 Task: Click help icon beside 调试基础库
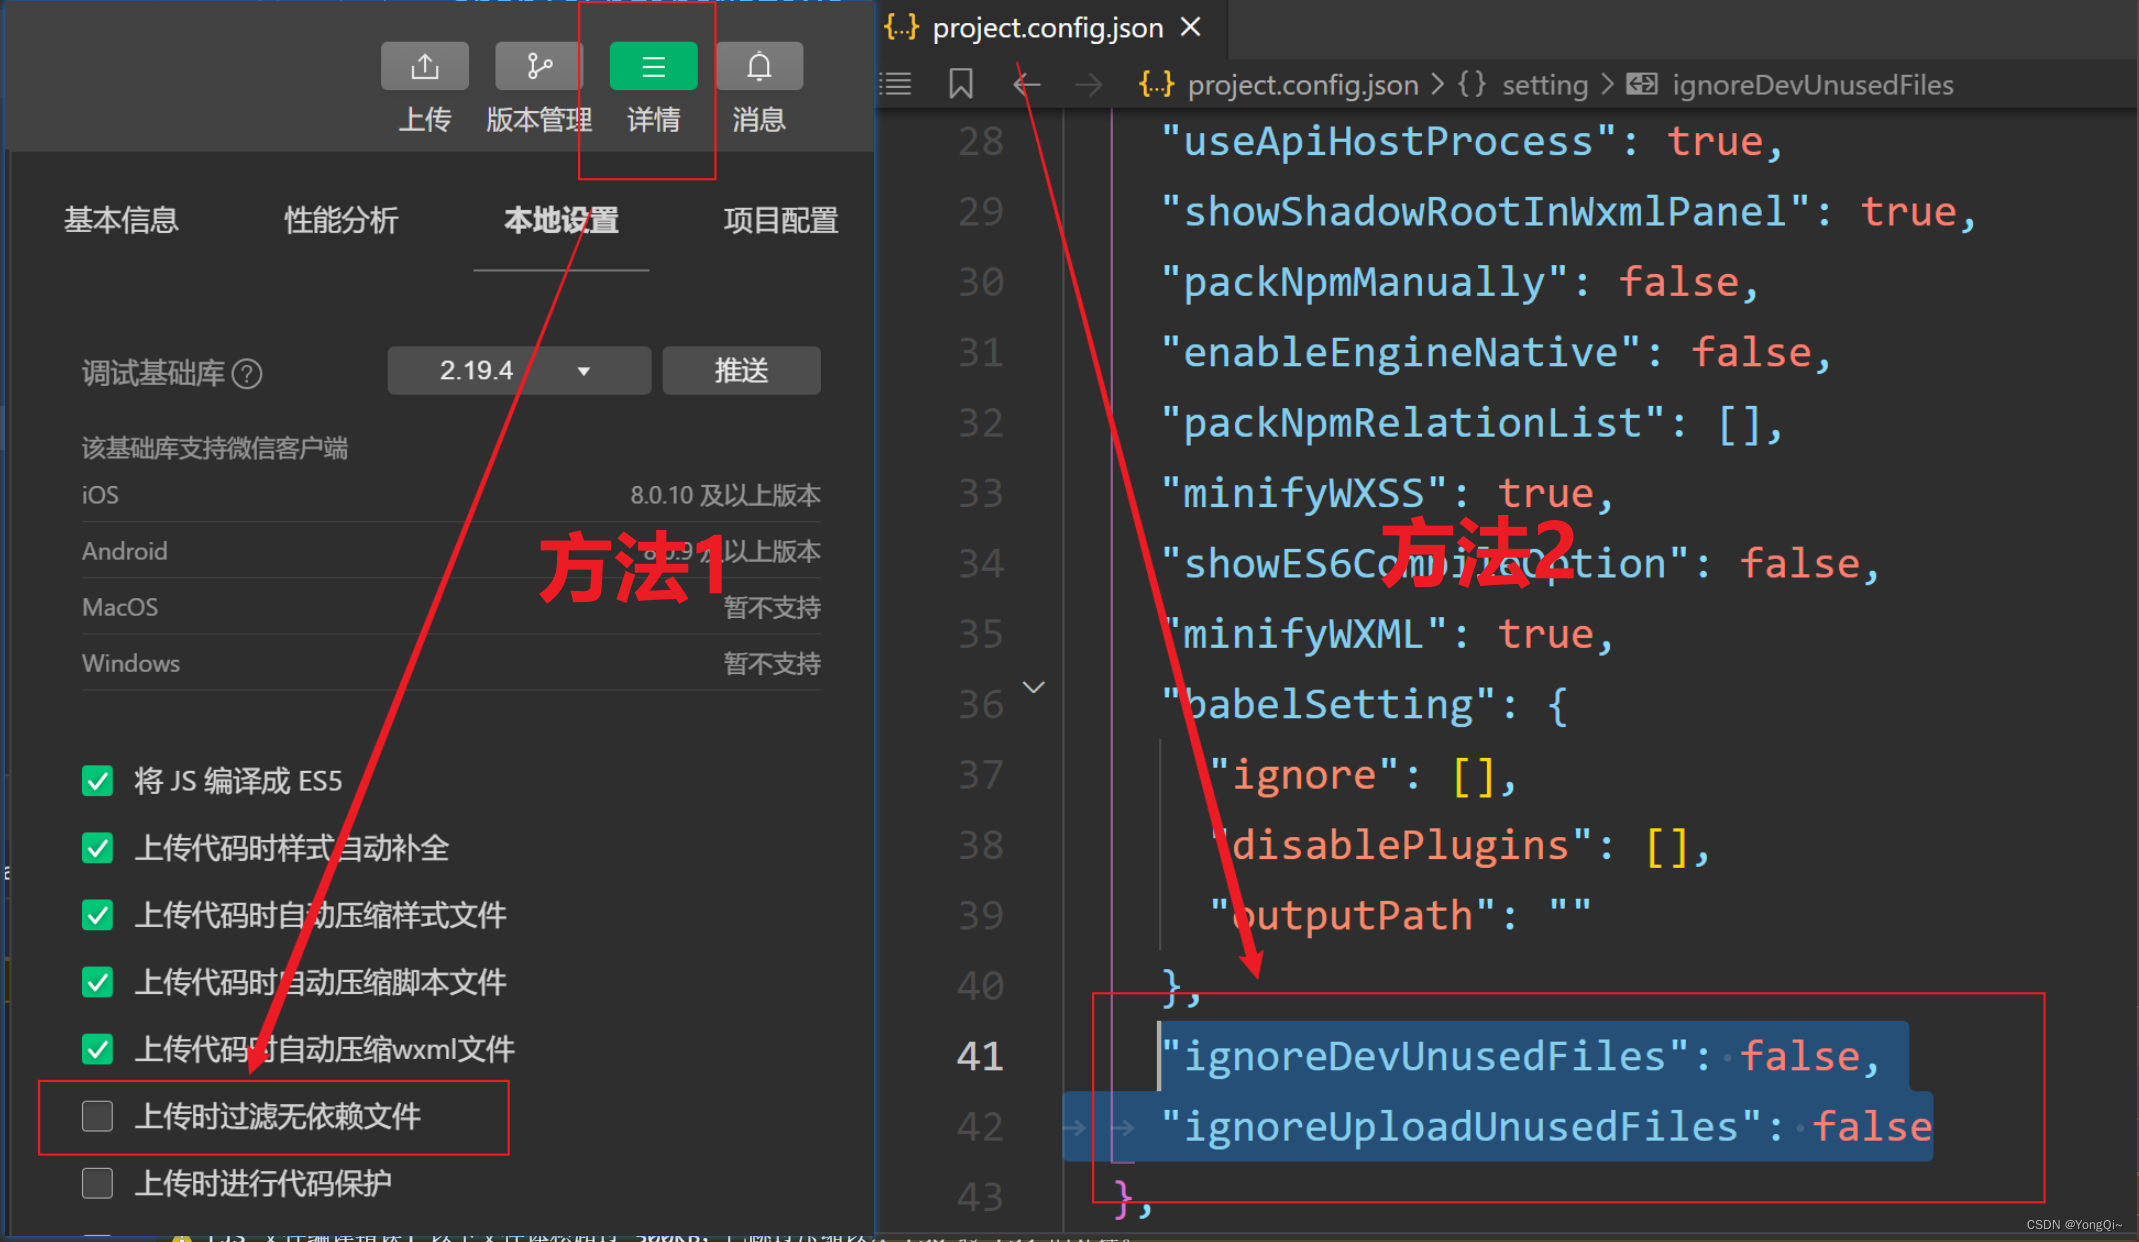tap(247, 374)
